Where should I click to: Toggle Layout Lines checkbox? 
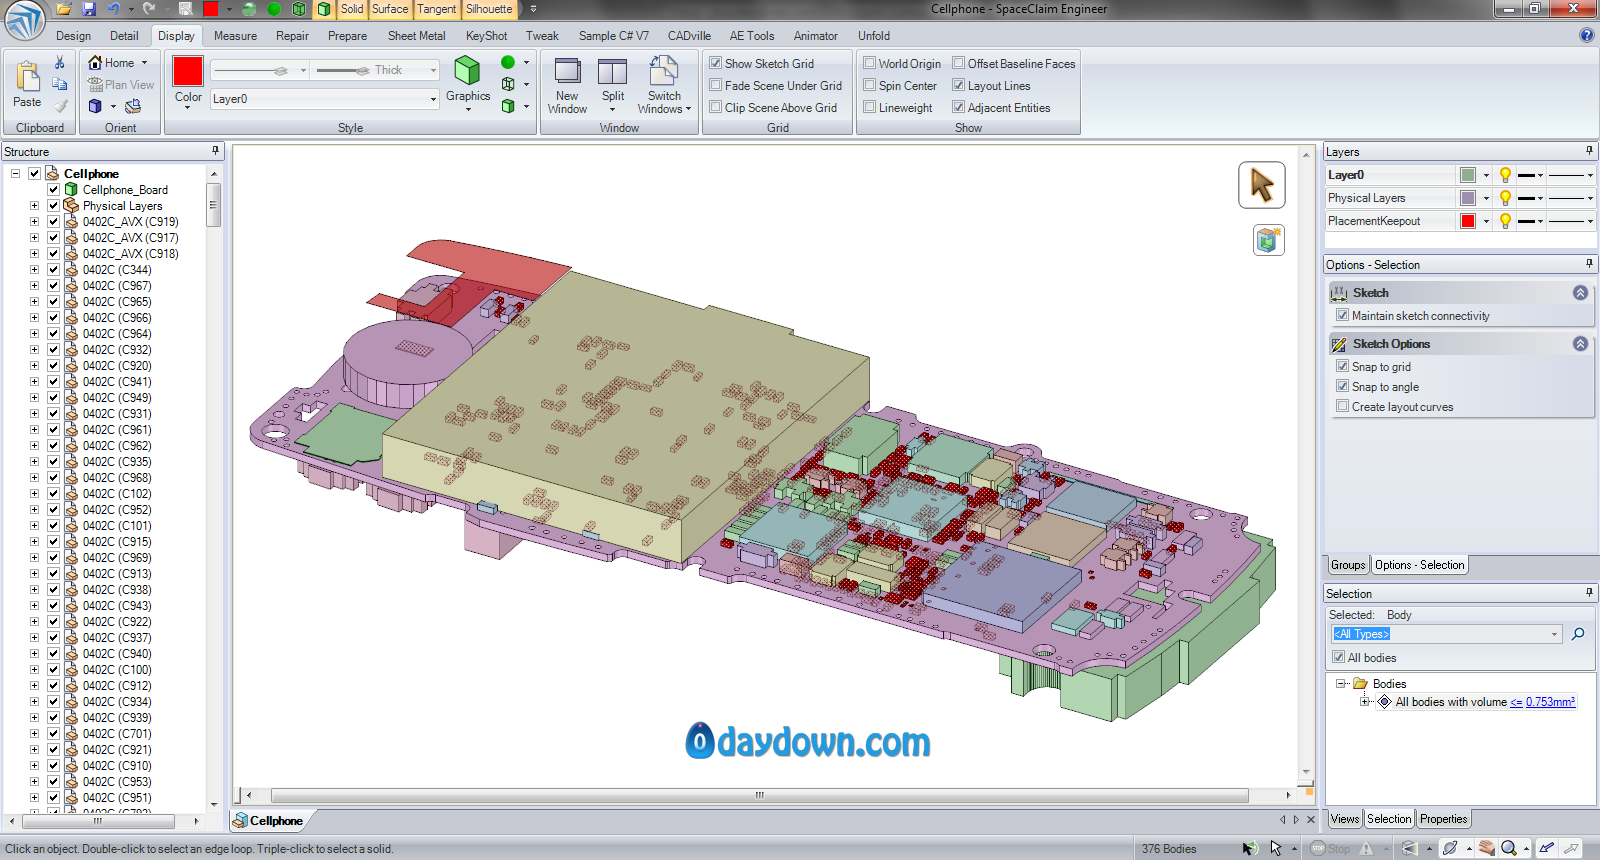959,85
